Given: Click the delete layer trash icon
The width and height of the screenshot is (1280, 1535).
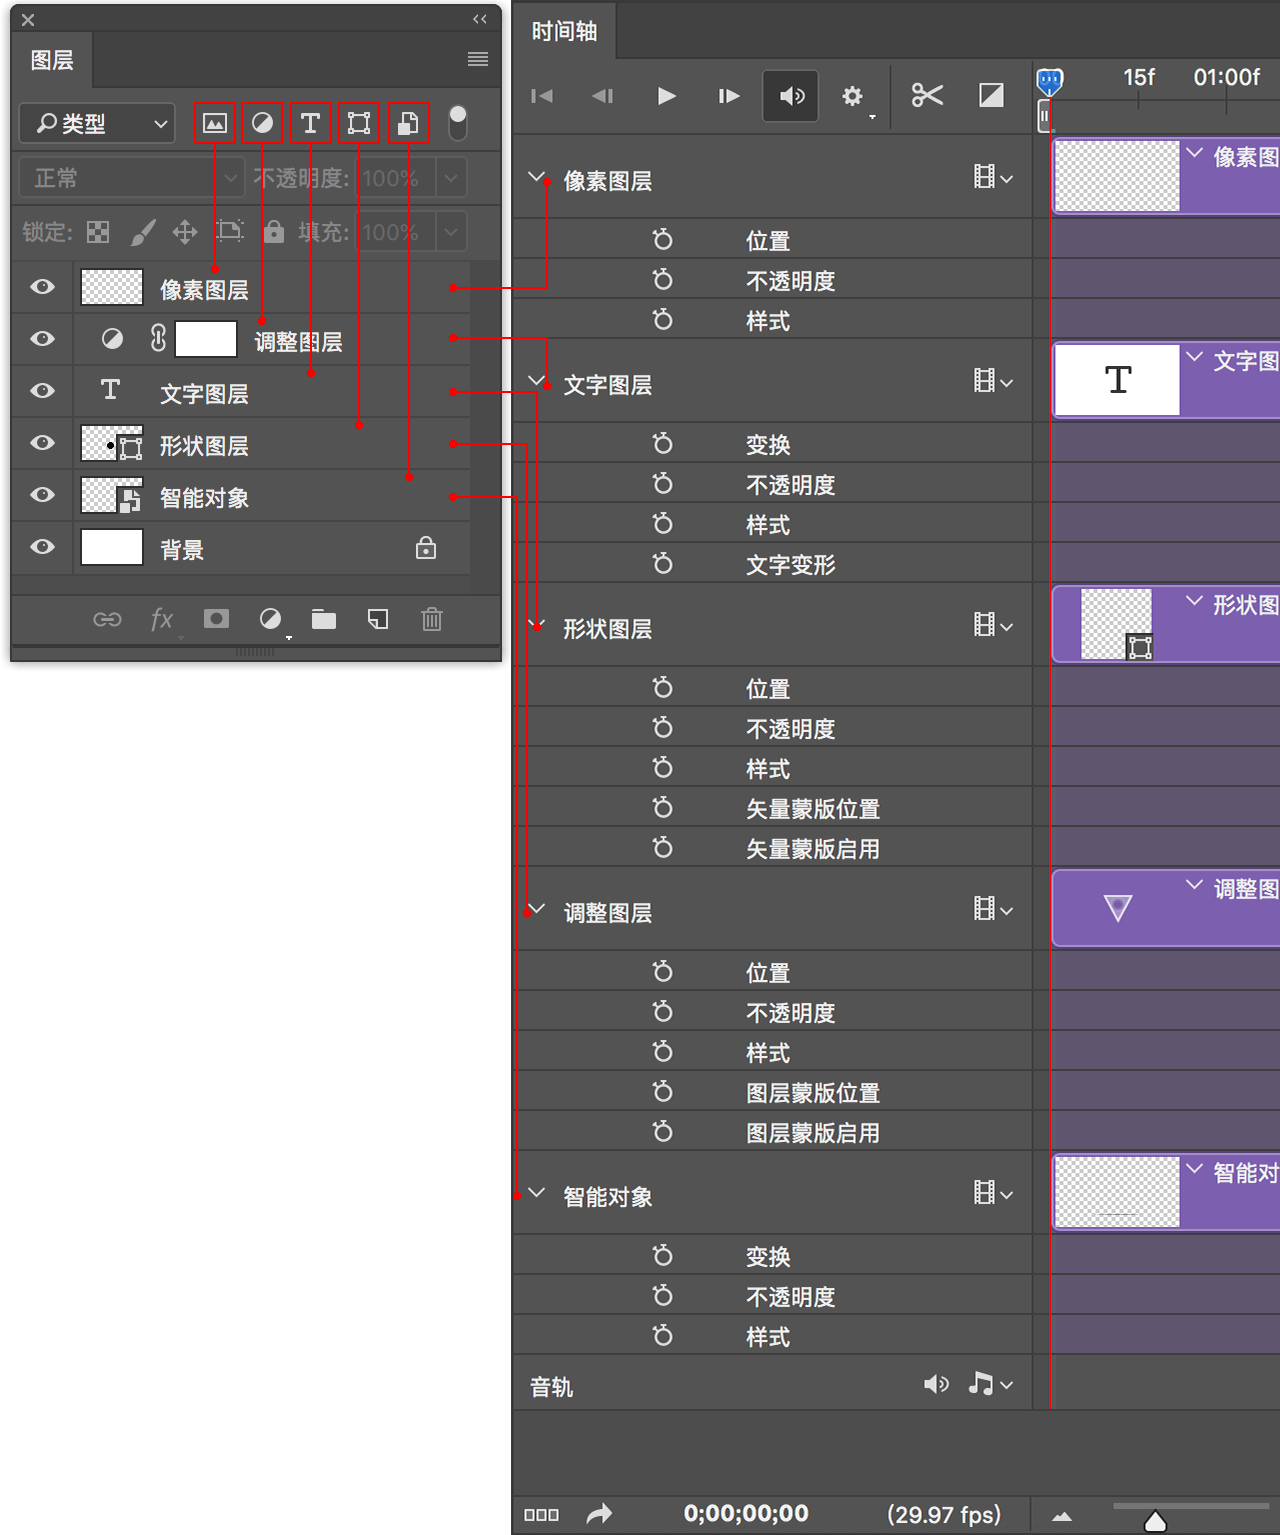Looking at the screenshot, I should 432,620.
